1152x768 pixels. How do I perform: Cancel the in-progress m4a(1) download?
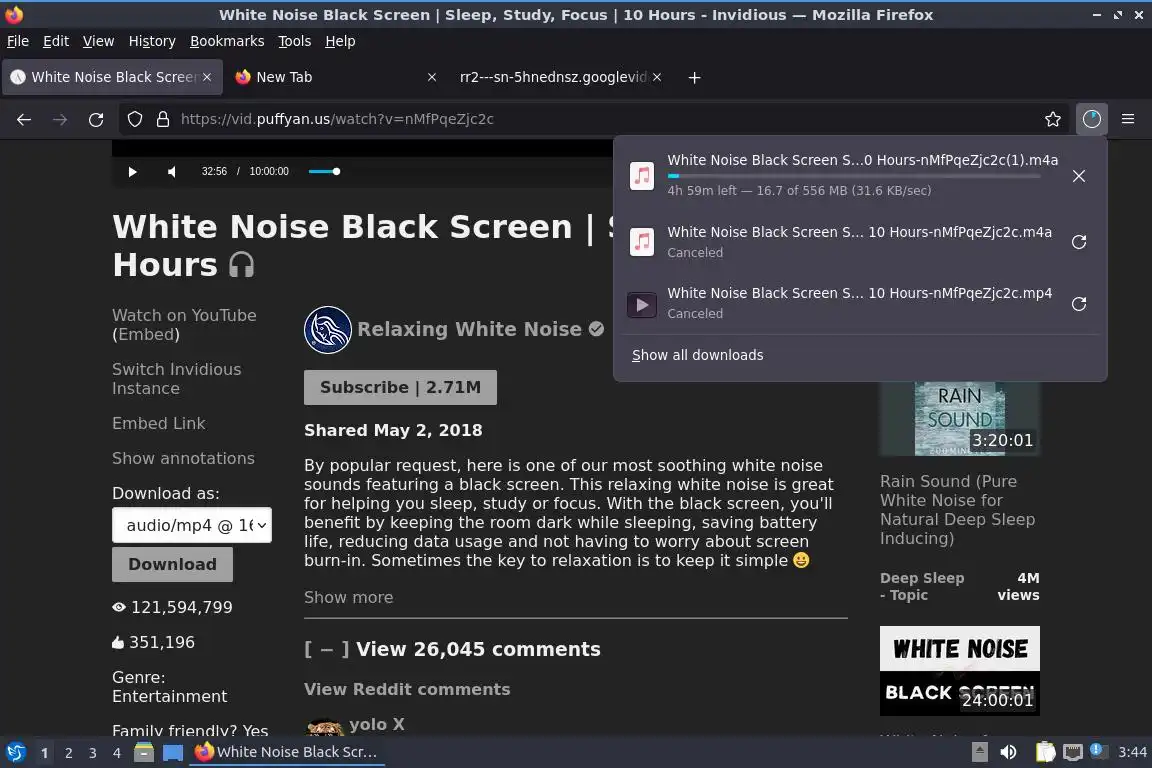1079,176
